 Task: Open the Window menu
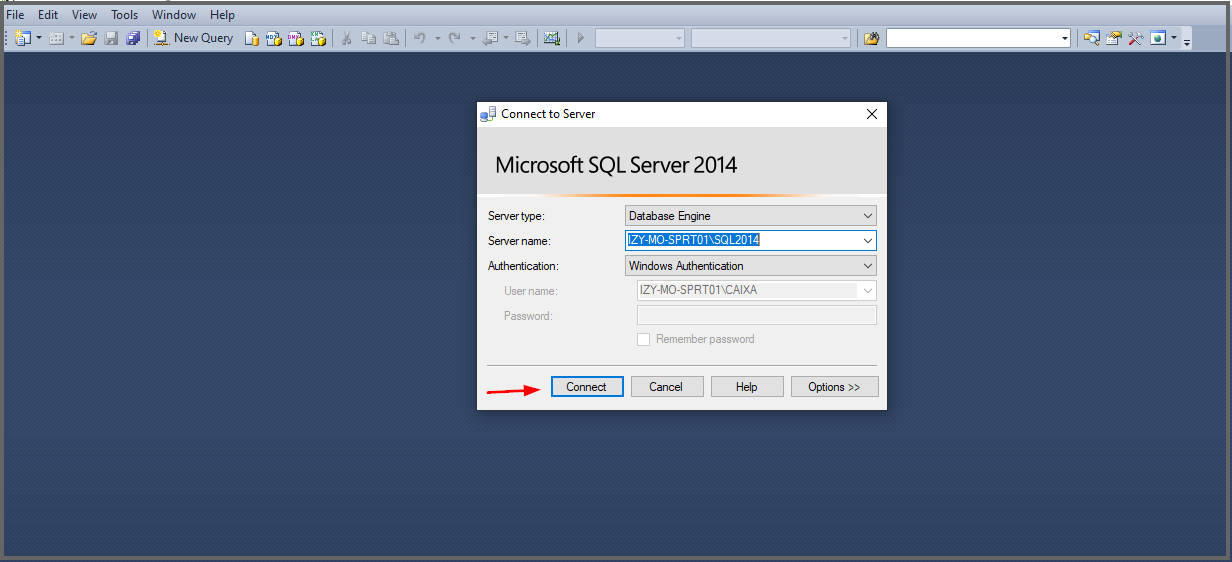pos(174,15)
